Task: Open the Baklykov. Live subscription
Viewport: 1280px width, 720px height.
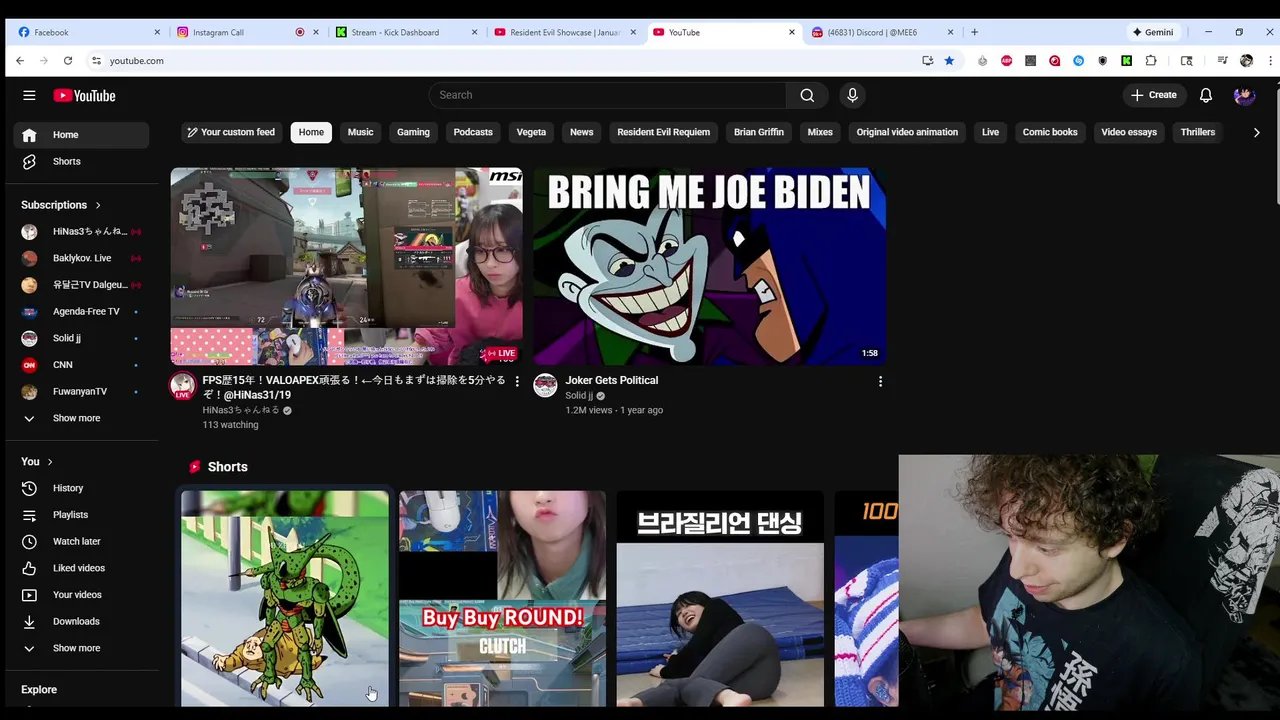Action: pyautogui.click(x=81, y=258)
